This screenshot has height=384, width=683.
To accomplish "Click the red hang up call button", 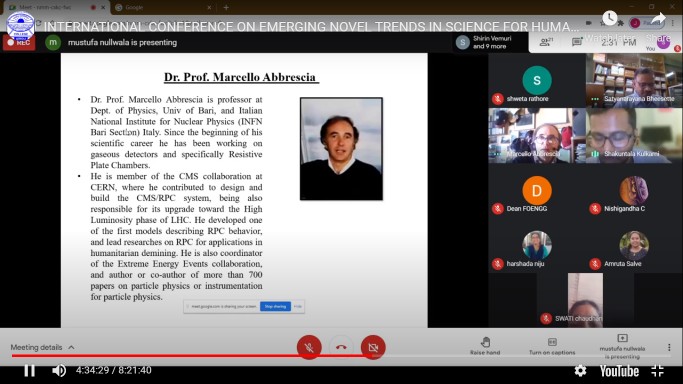I will pos(341,347).
